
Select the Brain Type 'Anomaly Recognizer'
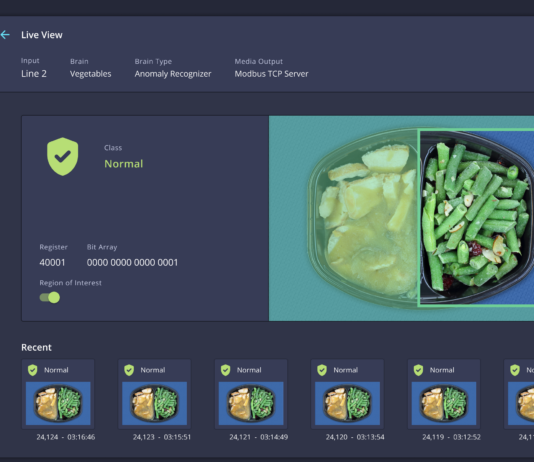click(x=173, y=74)
